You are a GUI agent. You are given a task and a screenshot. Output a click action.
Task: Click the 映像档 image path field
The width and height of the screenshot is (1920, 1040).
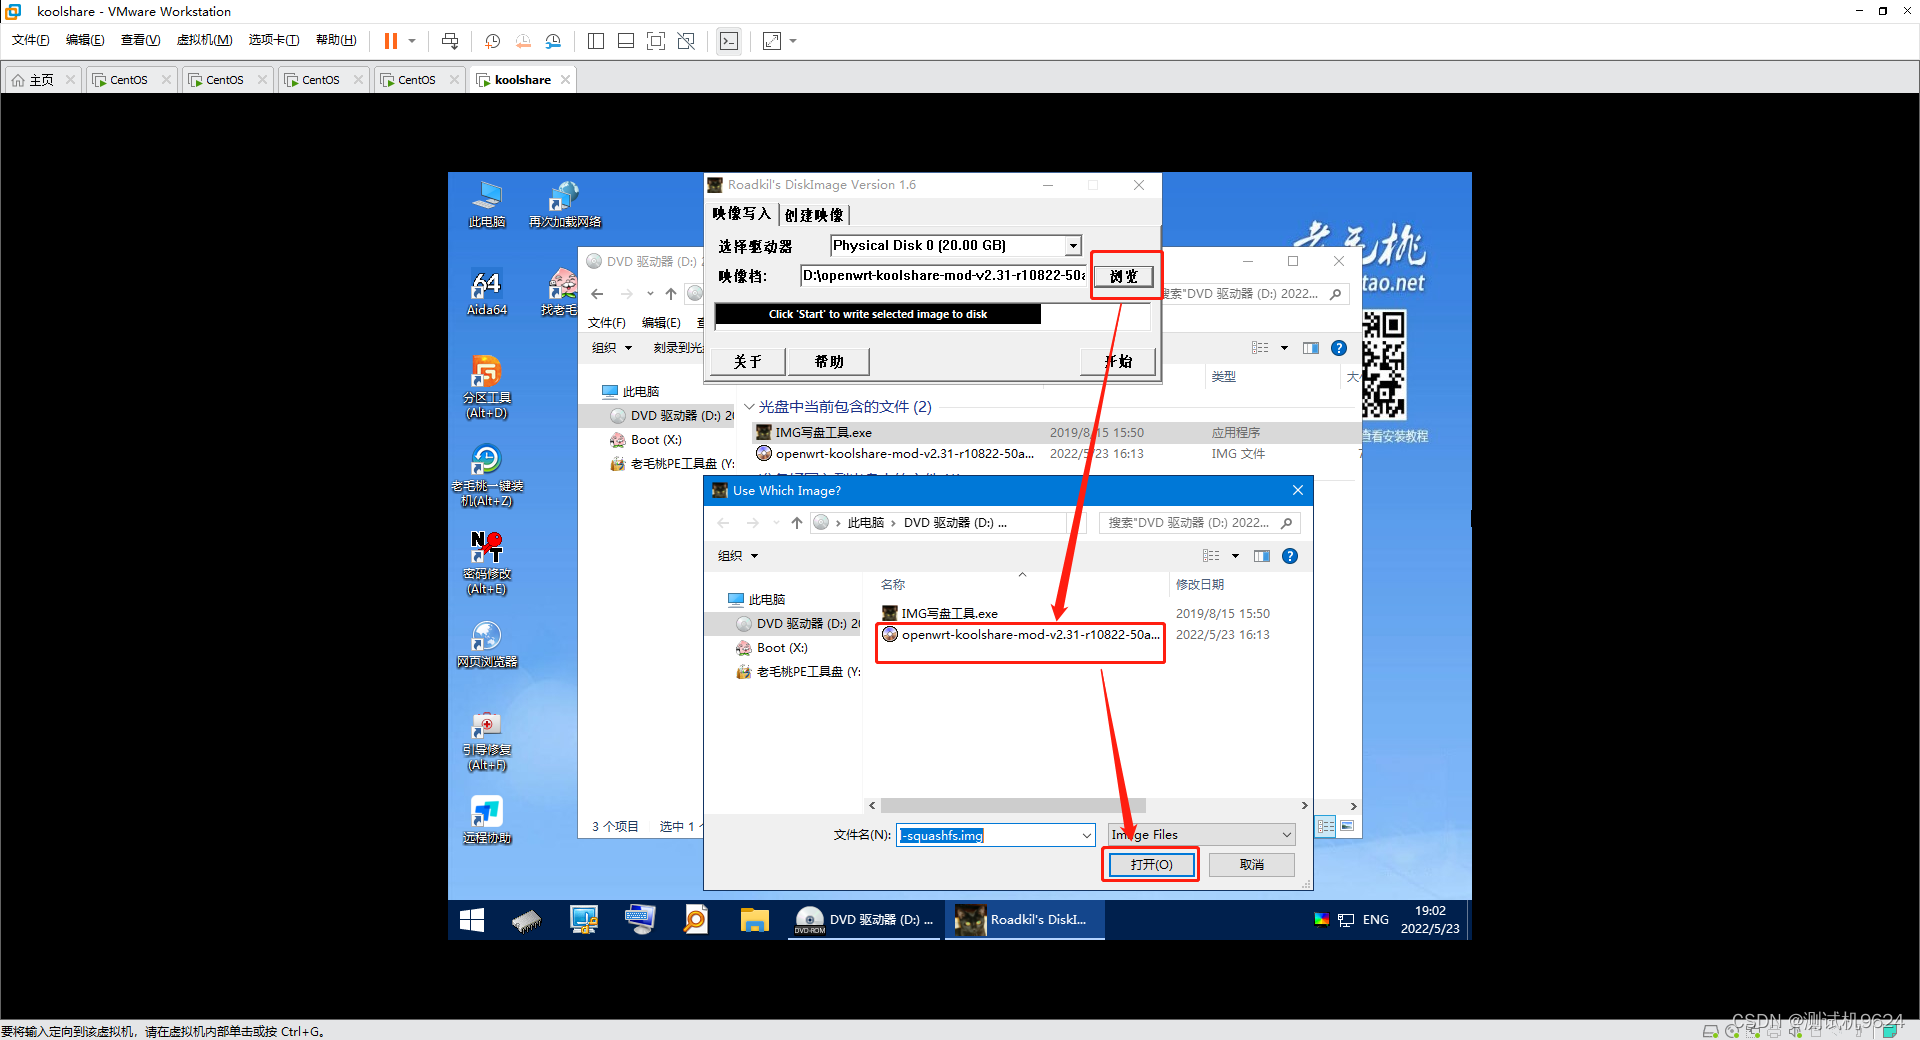943,276
